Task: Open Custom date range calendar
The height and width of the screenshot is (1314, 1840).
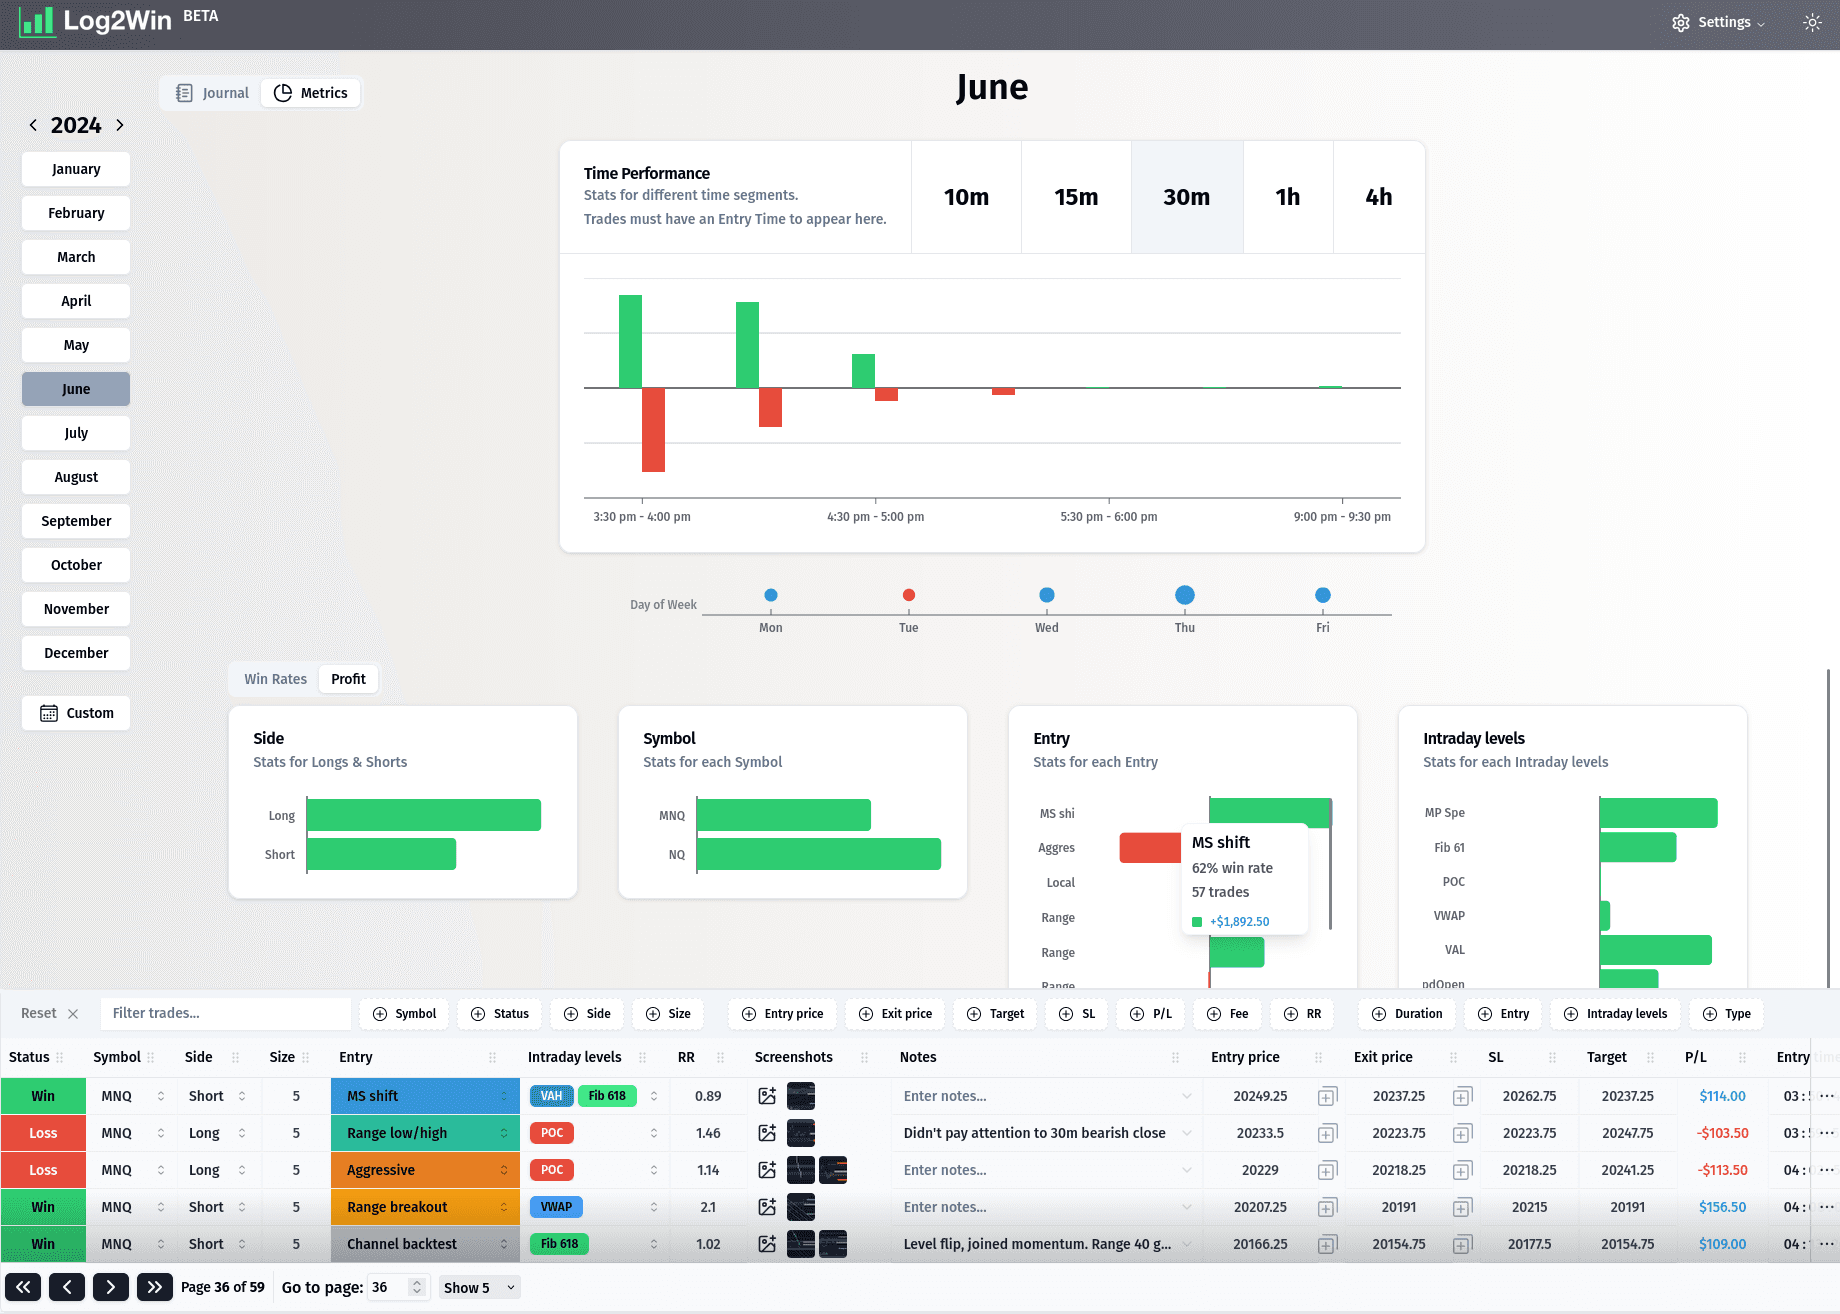Action: (76, 713)
